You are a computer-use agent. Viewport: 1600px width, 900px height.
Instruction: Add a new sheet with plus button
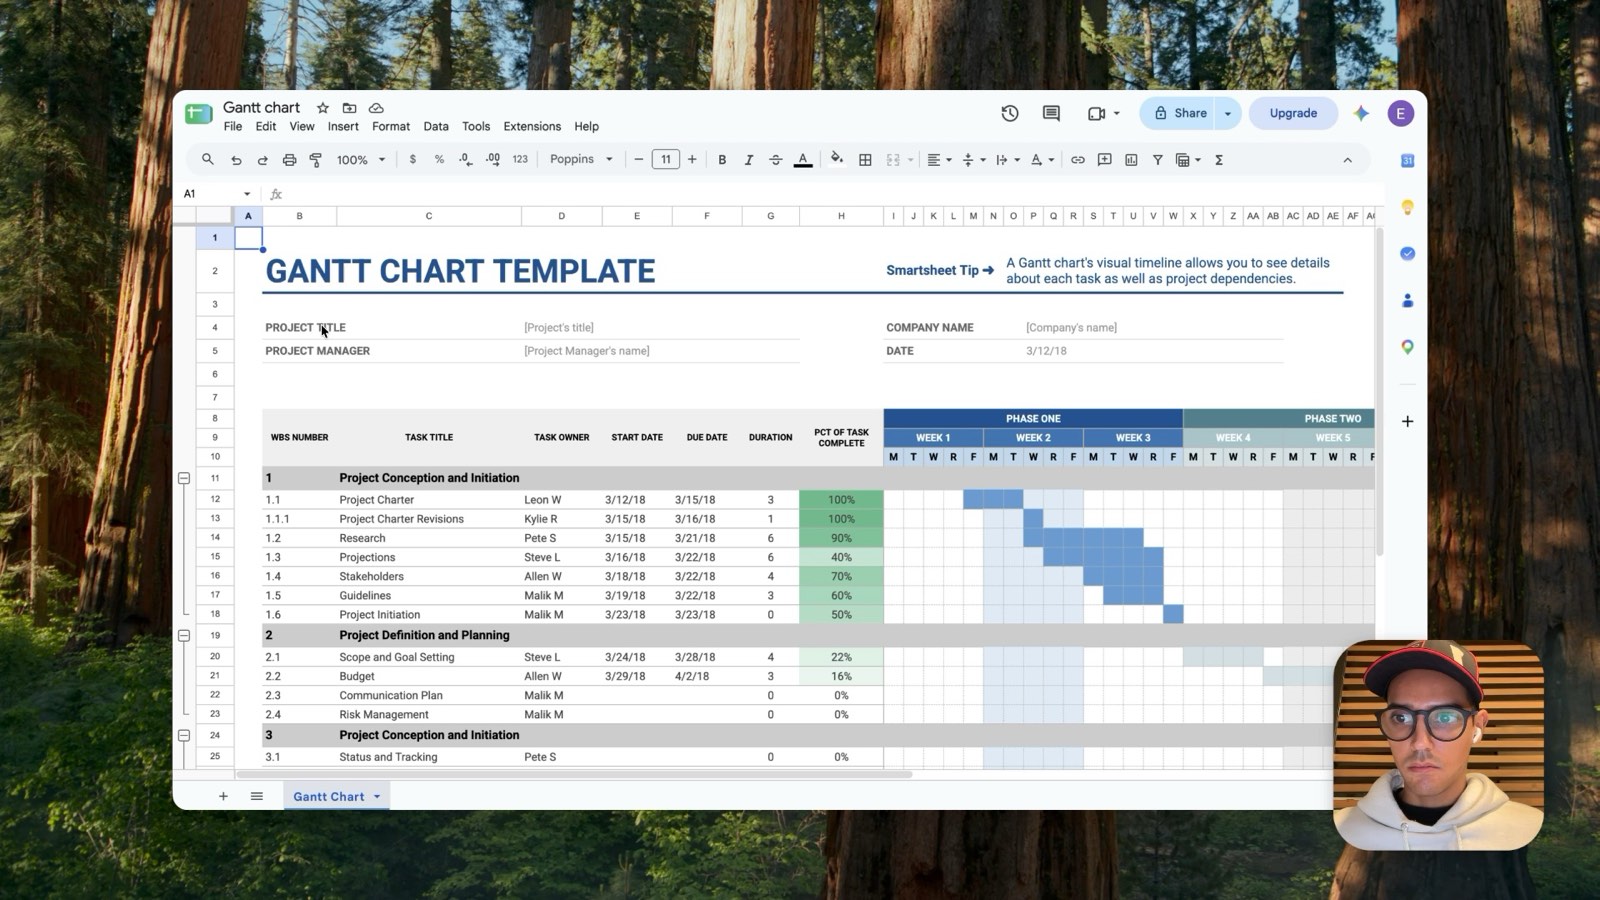(223, 797)
